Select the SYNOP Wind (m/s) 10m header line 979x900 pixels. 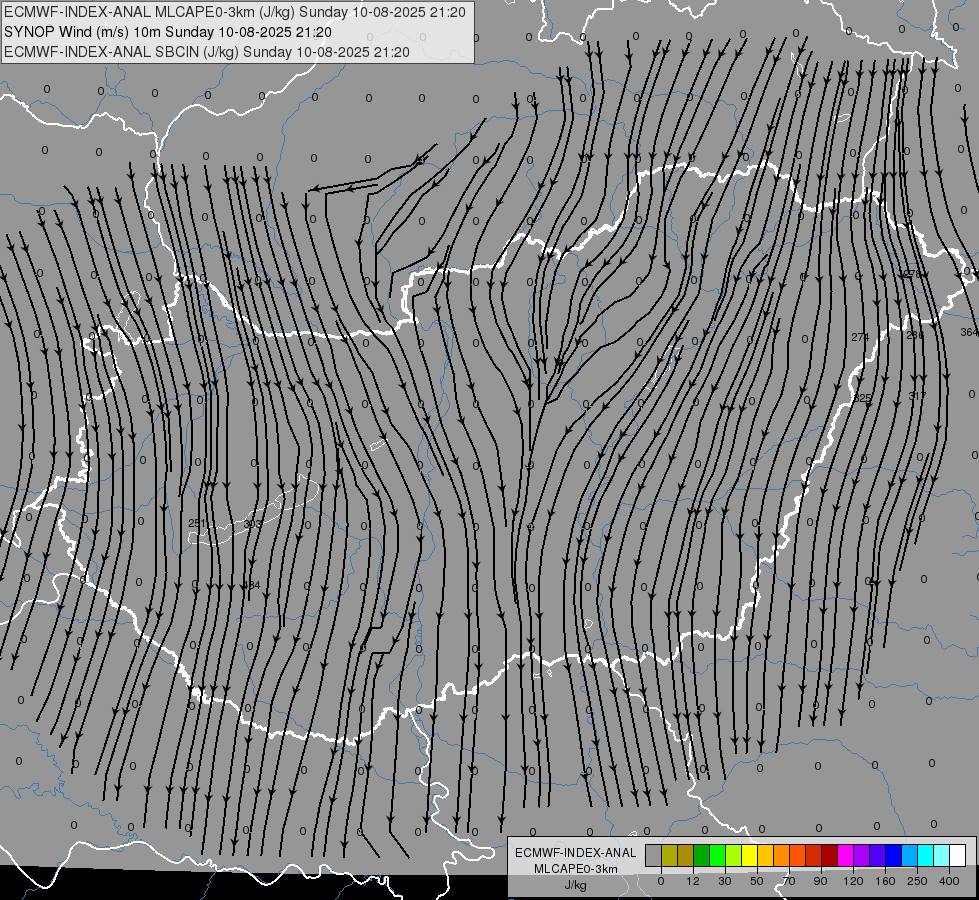168,32
